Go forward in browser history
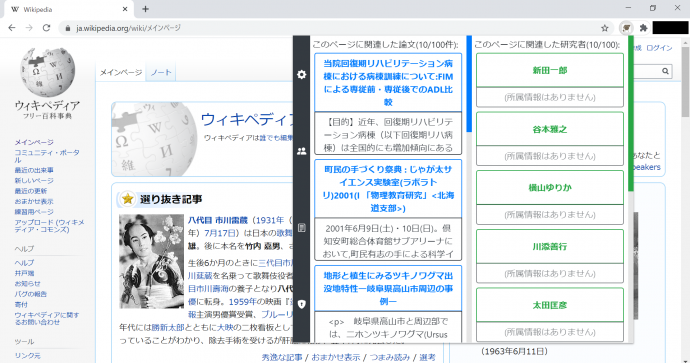690x363 pixels. (29, 28)
